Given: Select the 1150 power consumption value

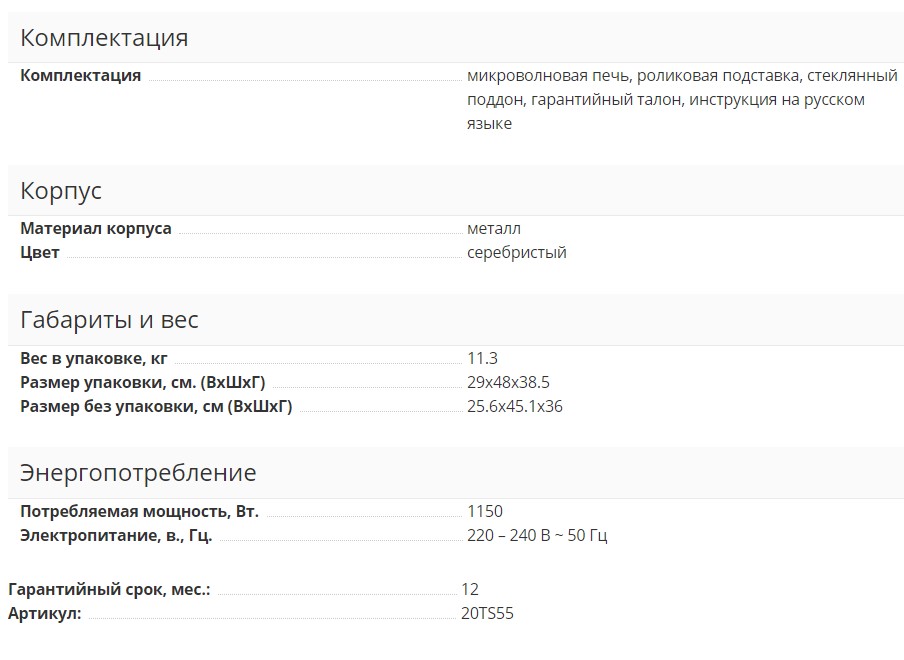Looking at the screenshot, I should pos(485,512).
